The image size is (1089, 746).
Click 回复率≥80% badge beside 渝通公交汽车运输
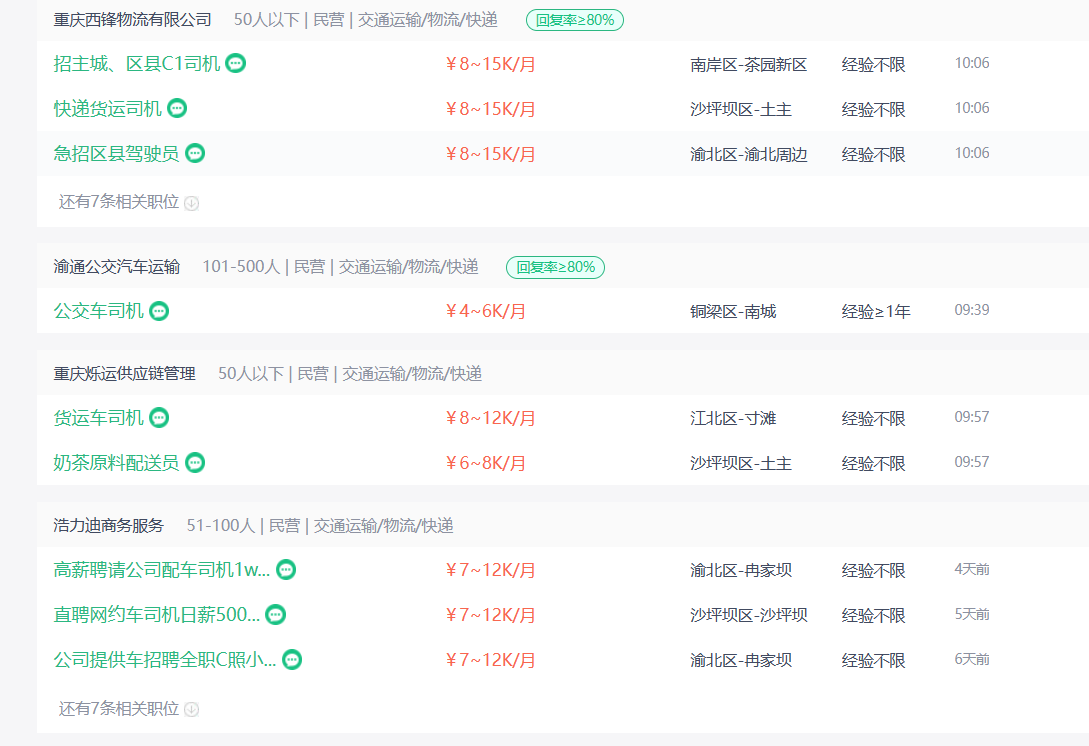coord(555,267)
